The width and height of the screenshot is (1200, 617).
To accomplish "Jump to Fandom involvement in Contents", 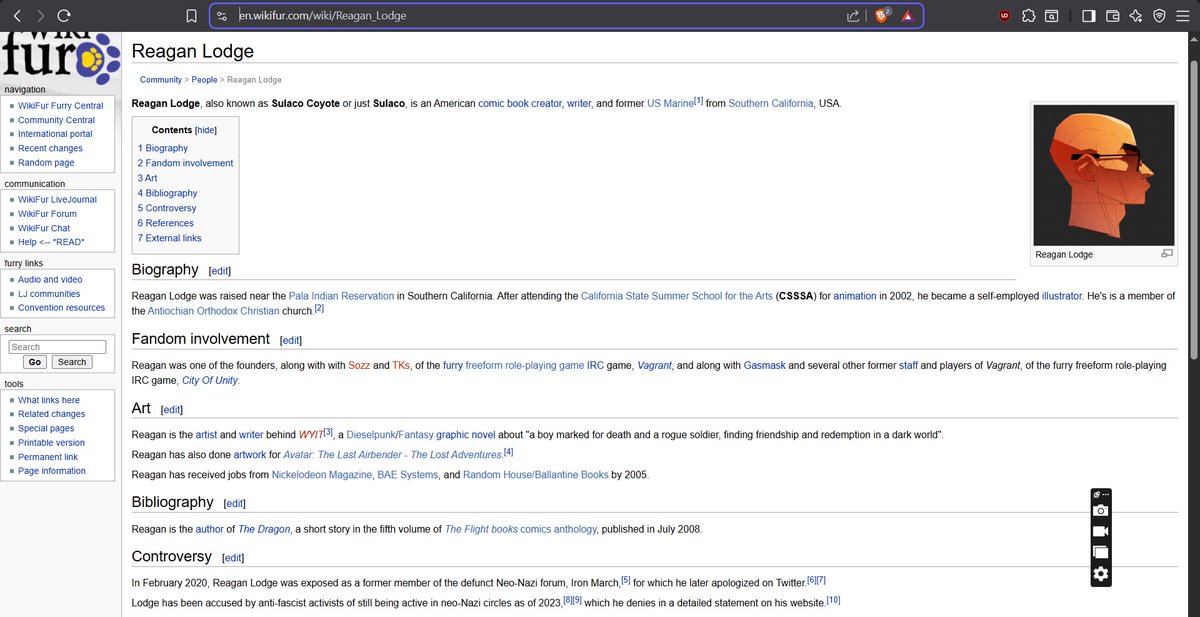I will (185, 163).
